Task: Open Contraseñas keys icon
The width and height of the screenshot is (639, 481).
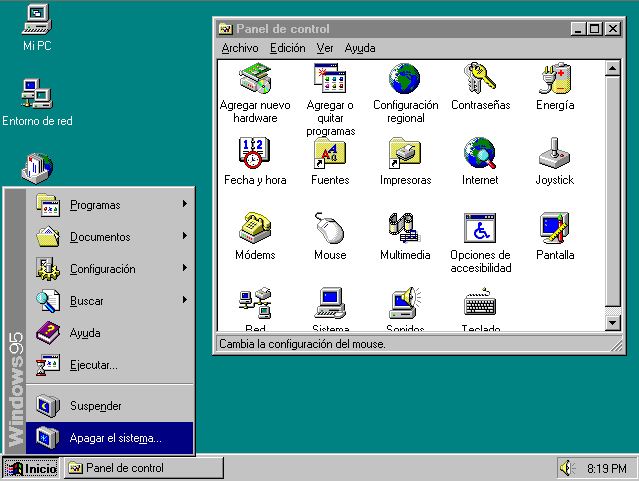Action: [480, 78]
